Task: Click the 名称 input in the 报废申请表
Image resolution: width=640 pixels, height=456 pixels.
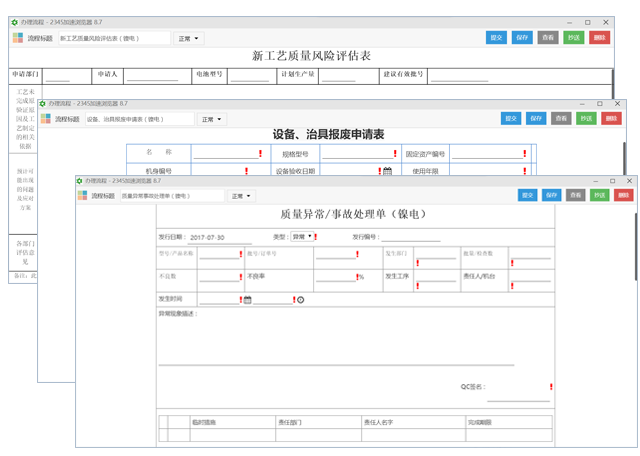Action: 227,154
